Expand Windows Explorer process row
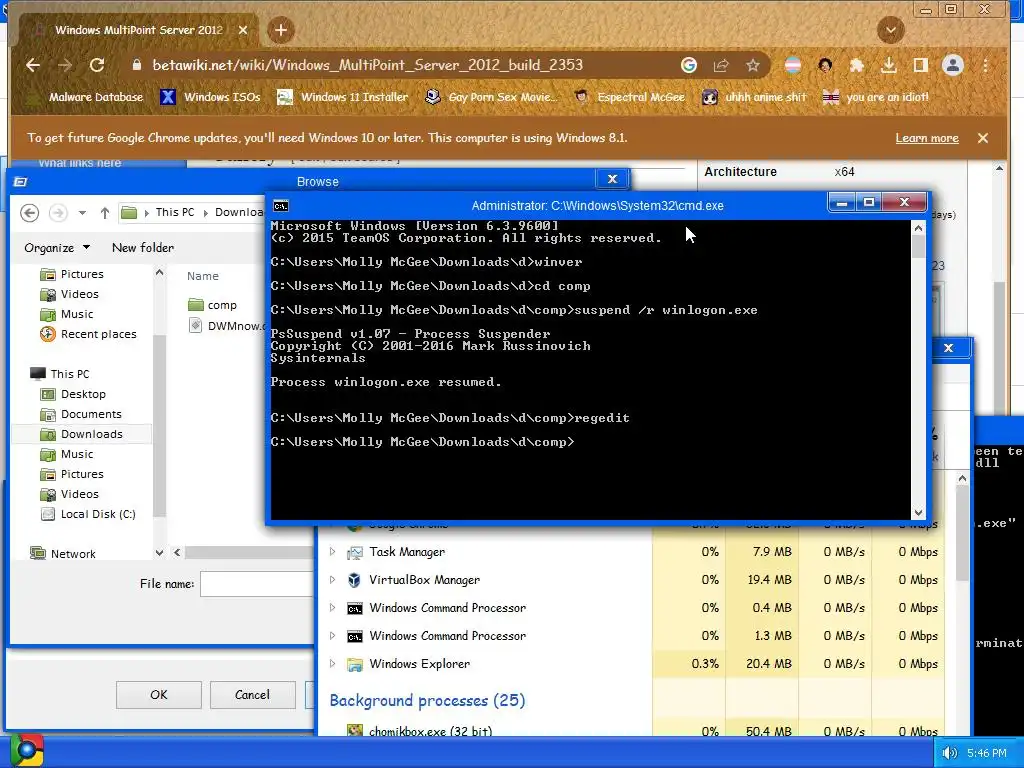This screenshot has height=768, width=1024. pos(332,664)
